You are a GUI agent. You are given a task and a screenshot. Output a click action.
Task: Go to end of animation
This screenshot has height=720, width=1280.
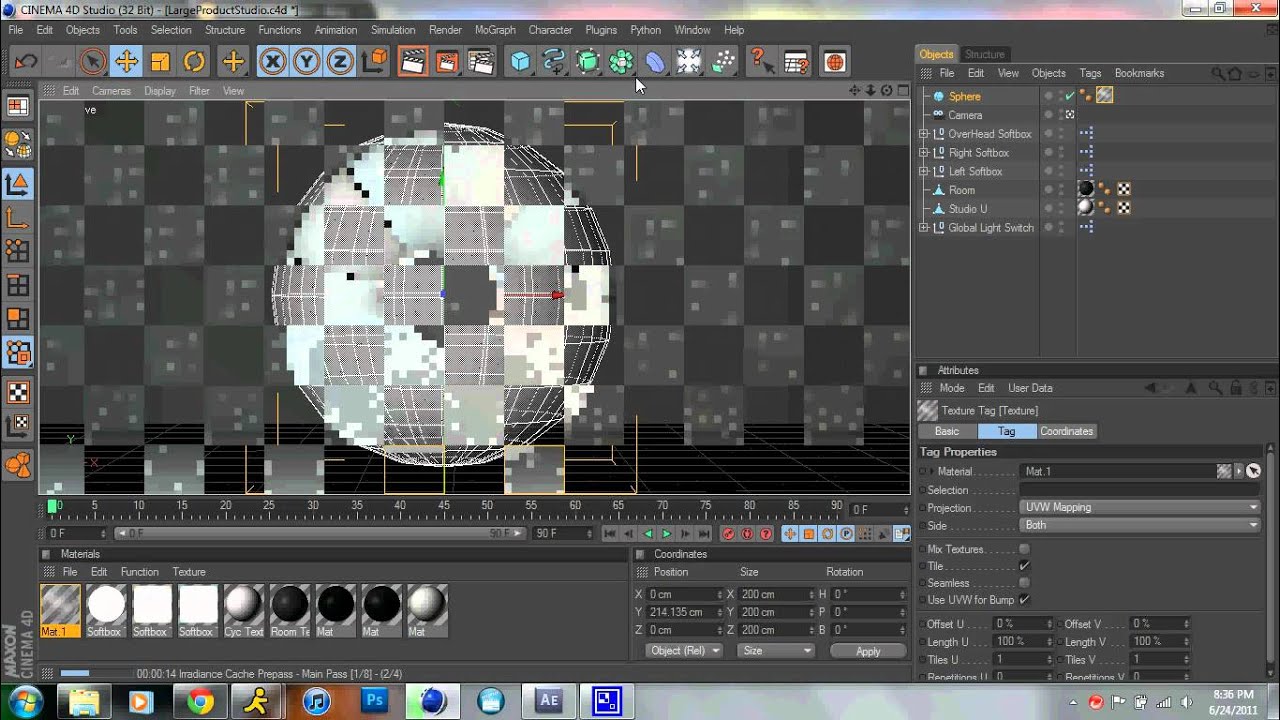point(704,534)
